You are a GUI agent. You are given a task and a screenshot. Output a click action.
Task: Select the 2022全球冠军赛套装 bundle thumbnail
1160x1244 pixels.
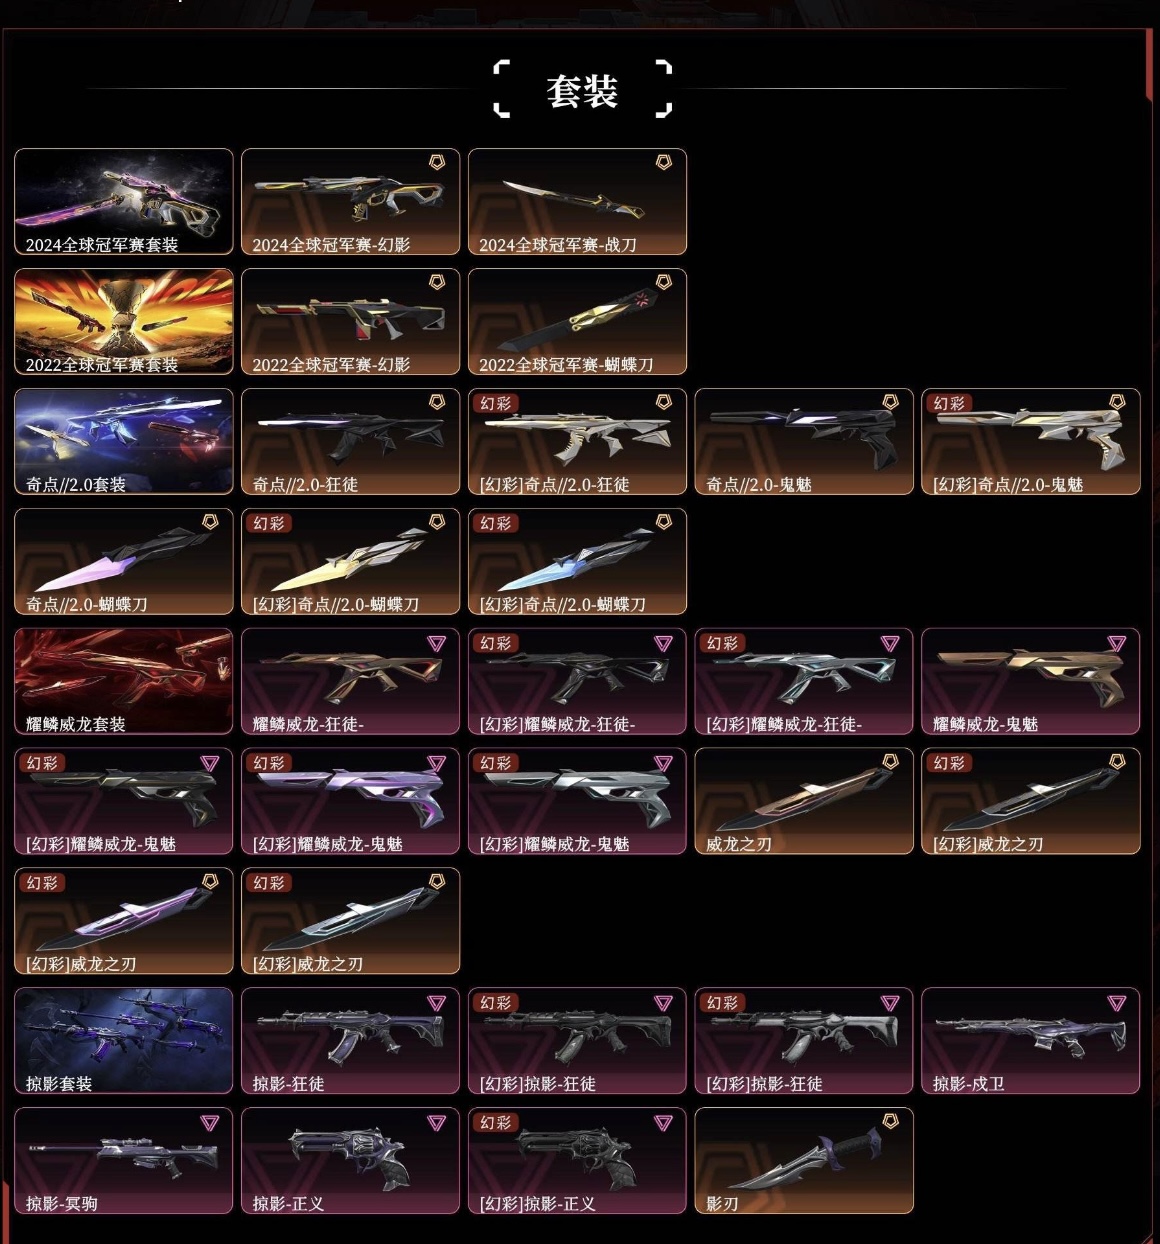pyautogui.click(x=124, y=322)
